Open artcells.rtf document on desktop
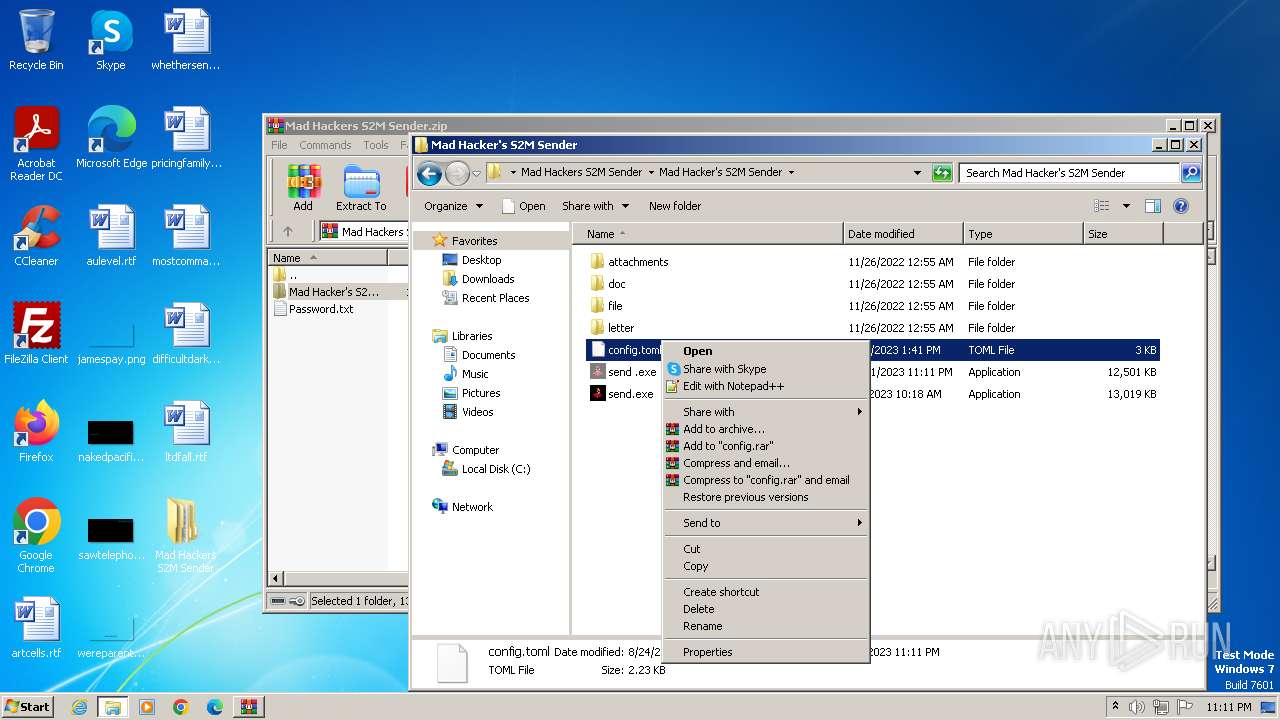Viewport: 1280px width, 720px height. (x=36, y=628)
